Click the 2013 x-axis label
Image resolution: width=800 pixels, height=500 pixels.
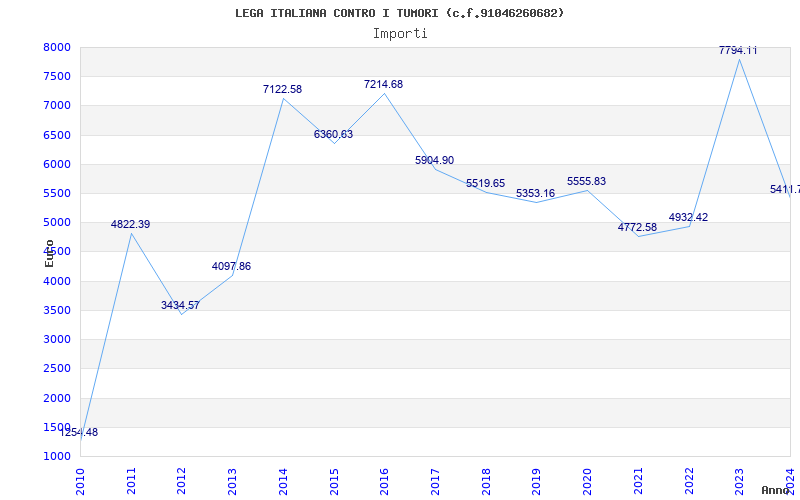tap(232, 482)
